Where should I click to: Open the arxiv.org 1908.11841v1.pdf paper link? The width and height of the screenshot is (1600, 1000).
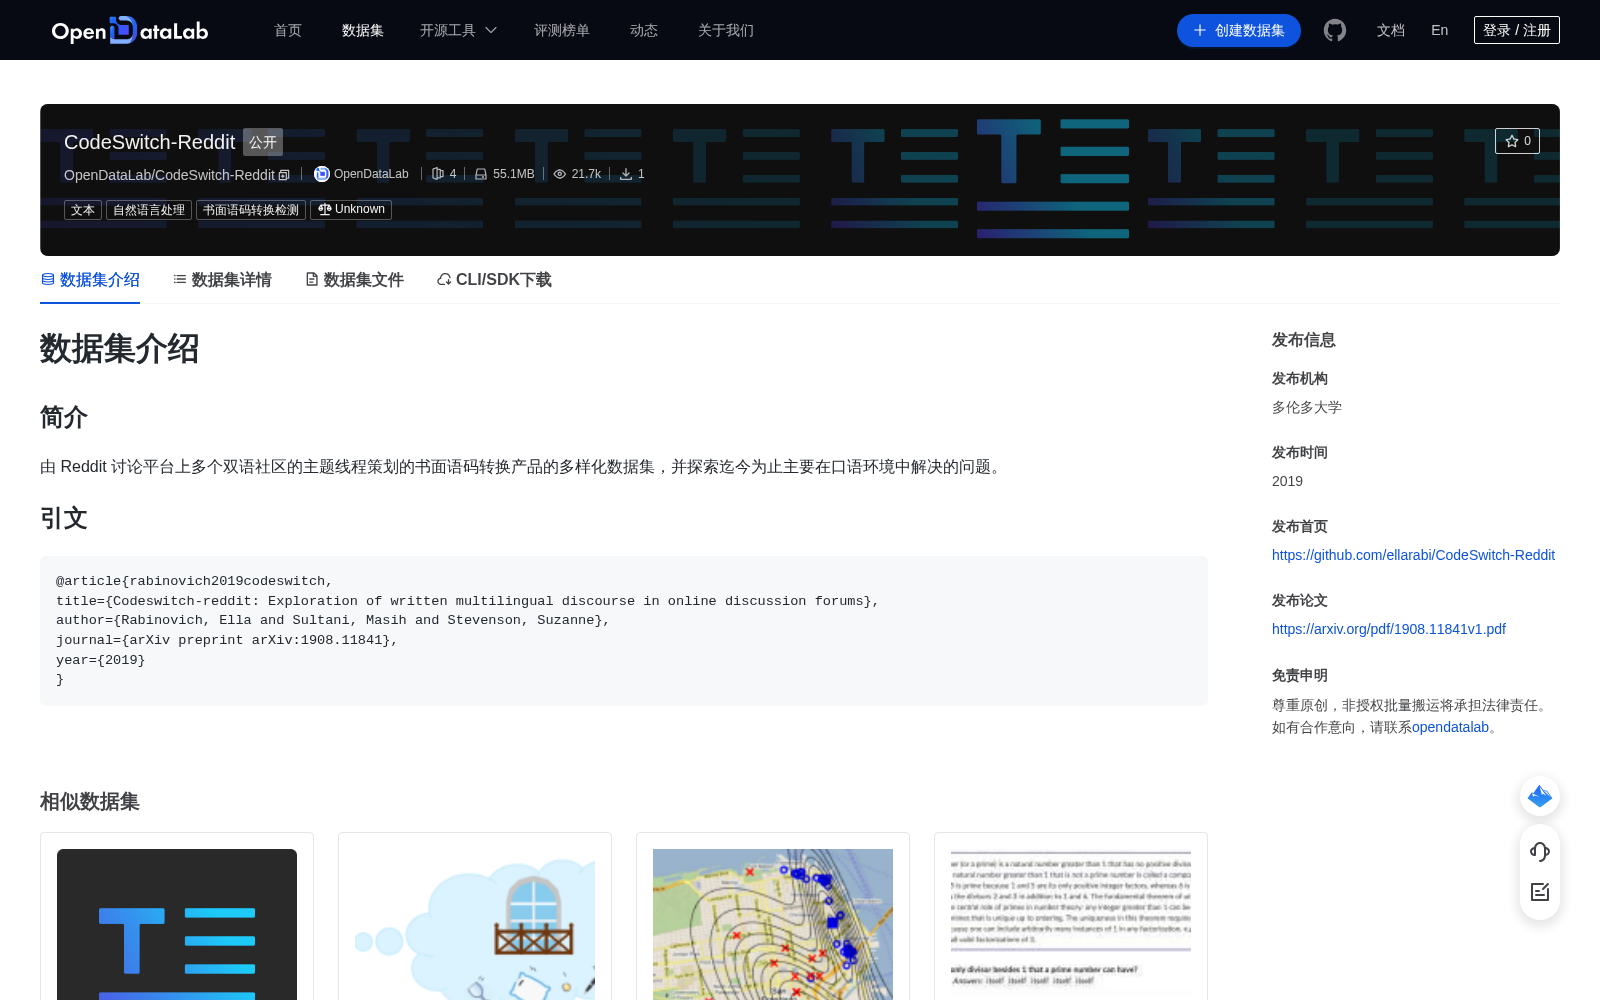(x=1389, y=629)
